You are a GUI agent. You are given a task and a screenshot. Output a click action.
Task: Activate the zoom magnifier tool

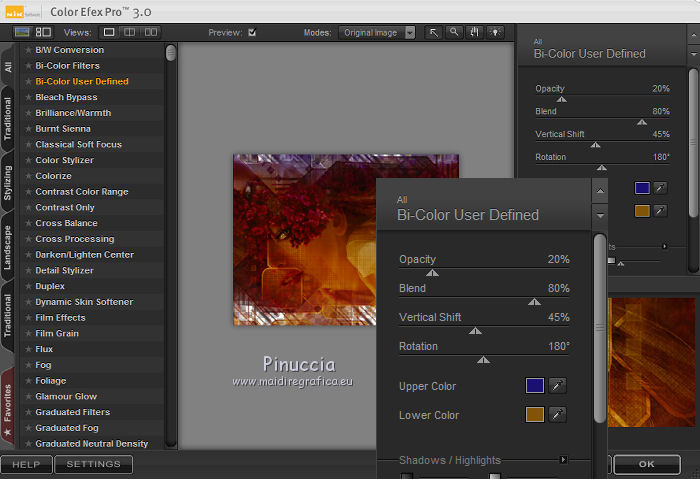[454, 32]
